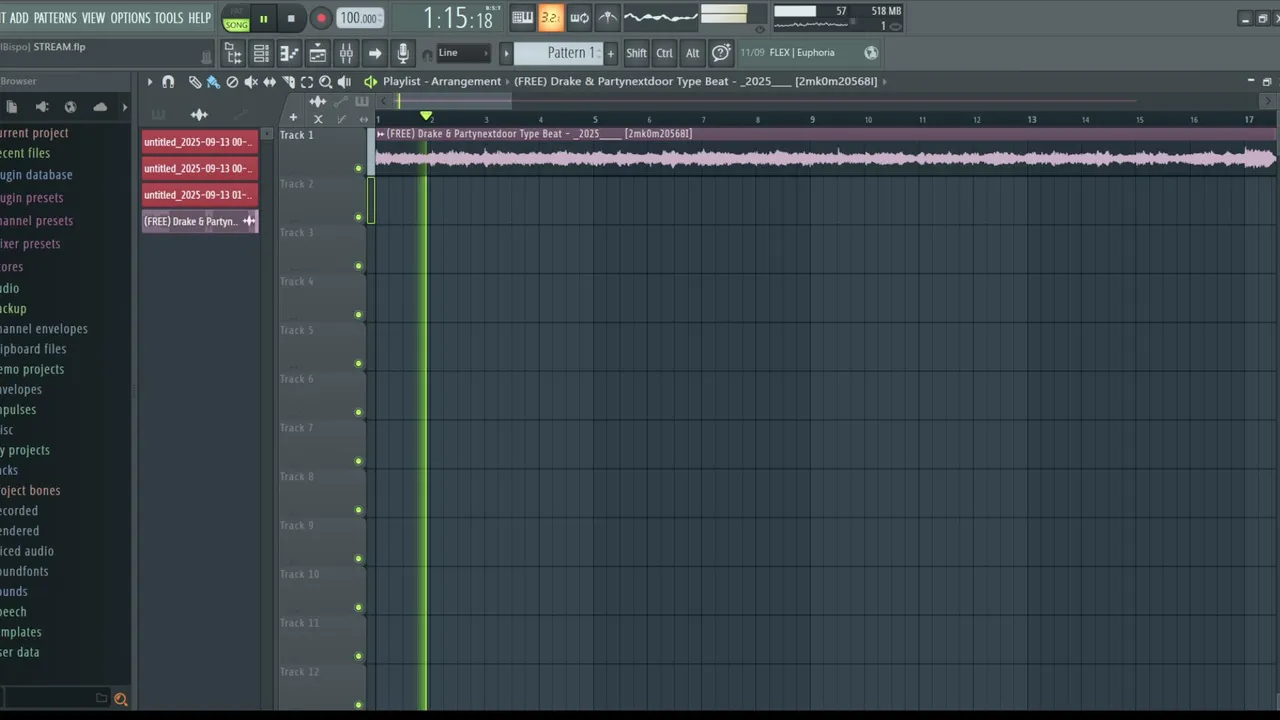
Task: Pause playback with the pause button
Action: click(x=263, y=18)
